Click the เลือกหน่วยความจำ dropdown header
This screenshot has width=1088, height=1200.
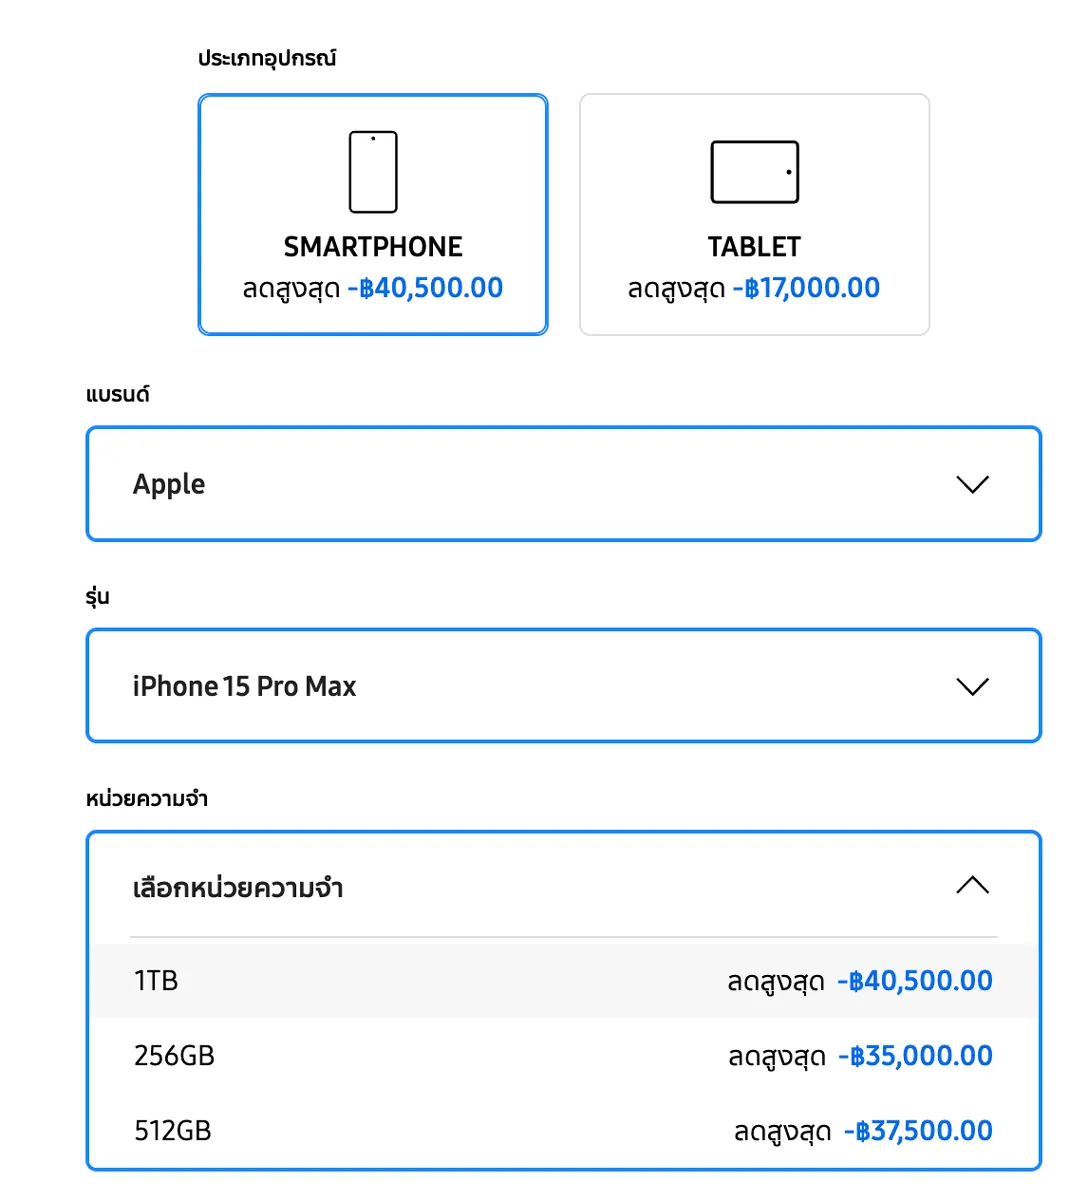click(x=564, y=887)
